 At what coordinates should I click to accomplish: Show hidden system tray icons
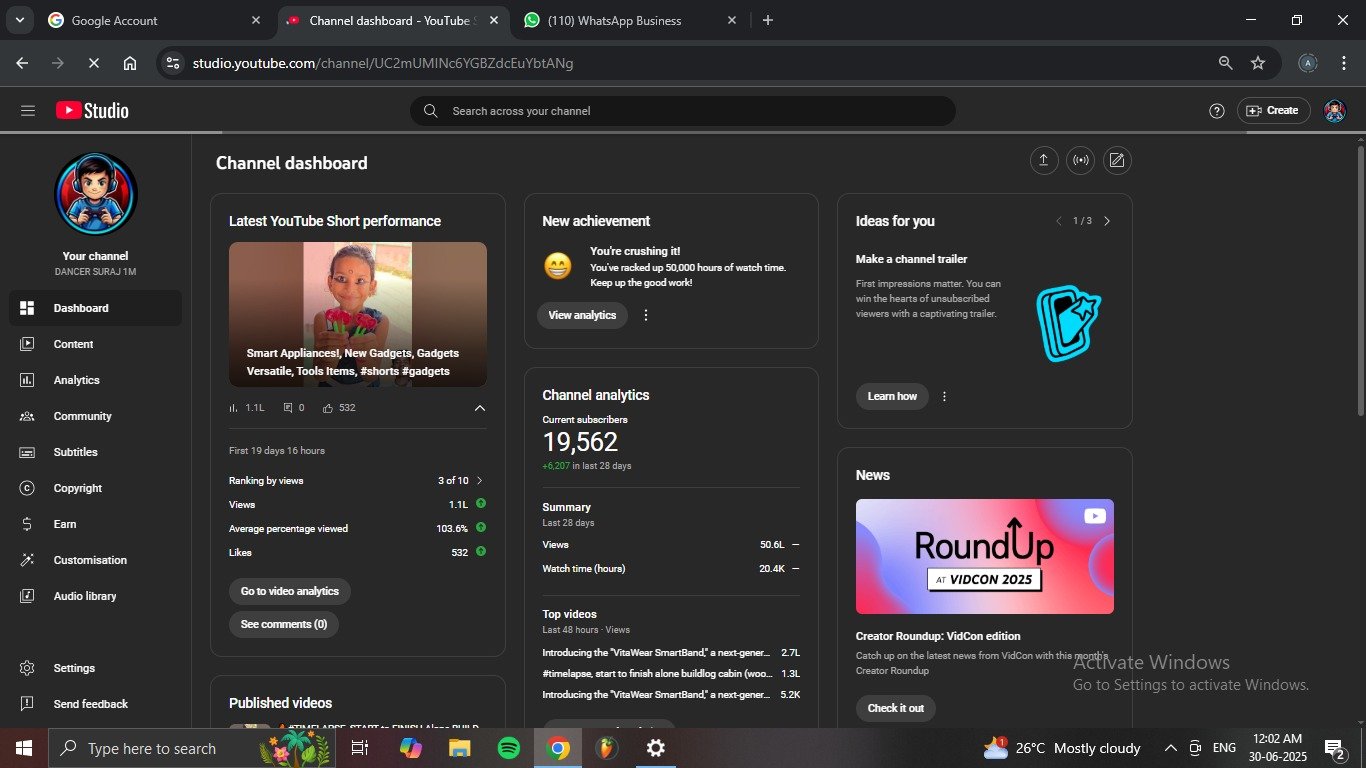pos(1171,748)
